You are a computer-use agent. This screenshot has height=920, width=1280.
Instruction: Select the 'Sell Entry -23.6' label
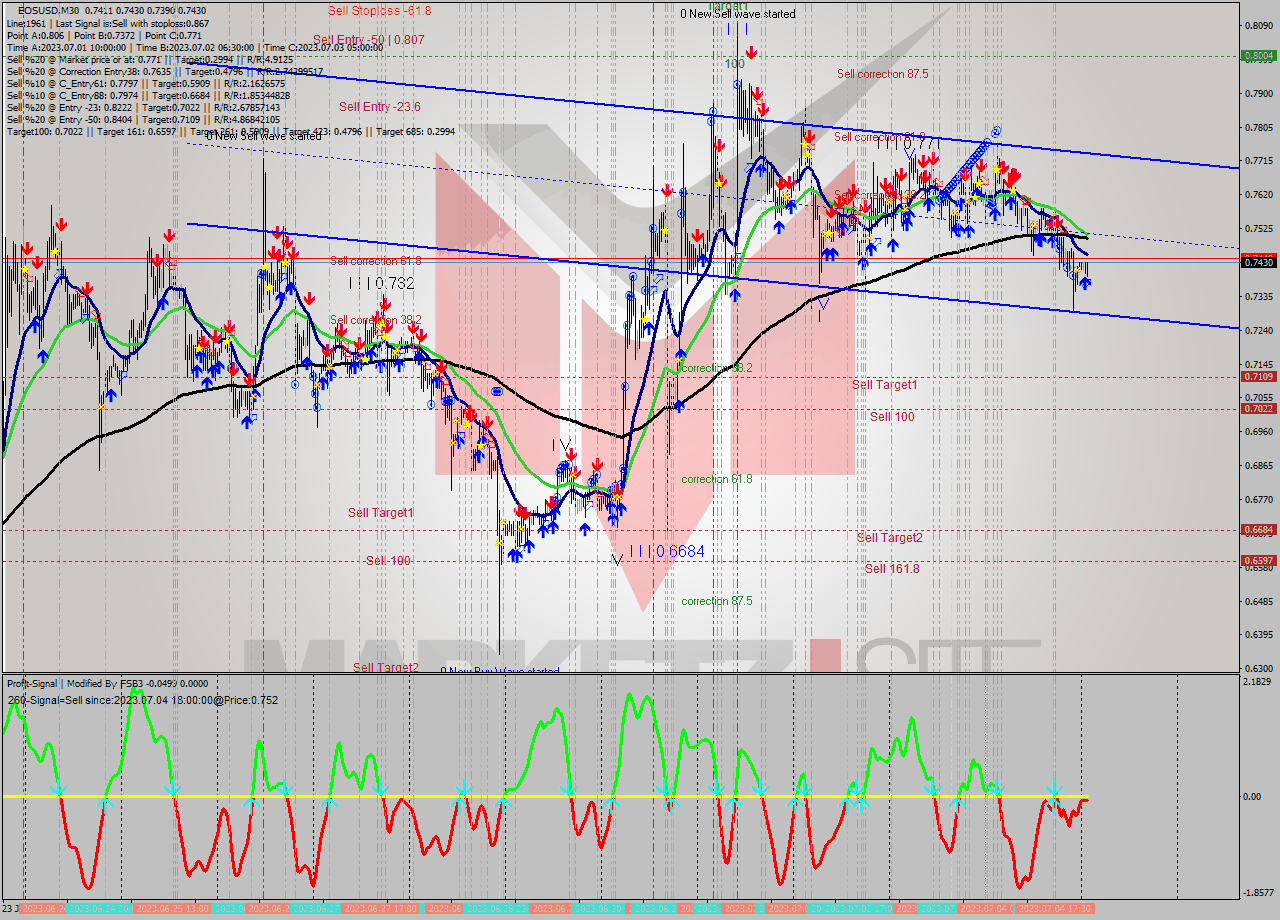[379, 106]
